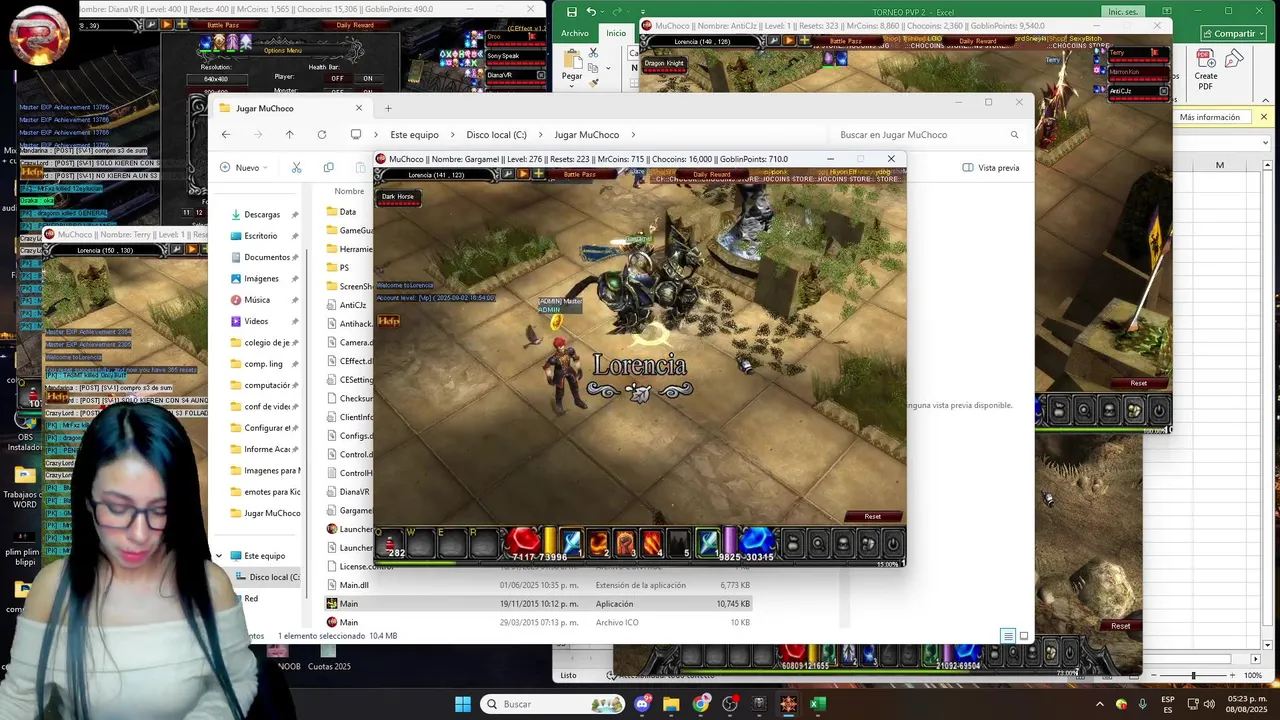Click Inic. ses. button in Excel title bar
Viewport: 1280px width, 720px height.
coord(1123,12)
